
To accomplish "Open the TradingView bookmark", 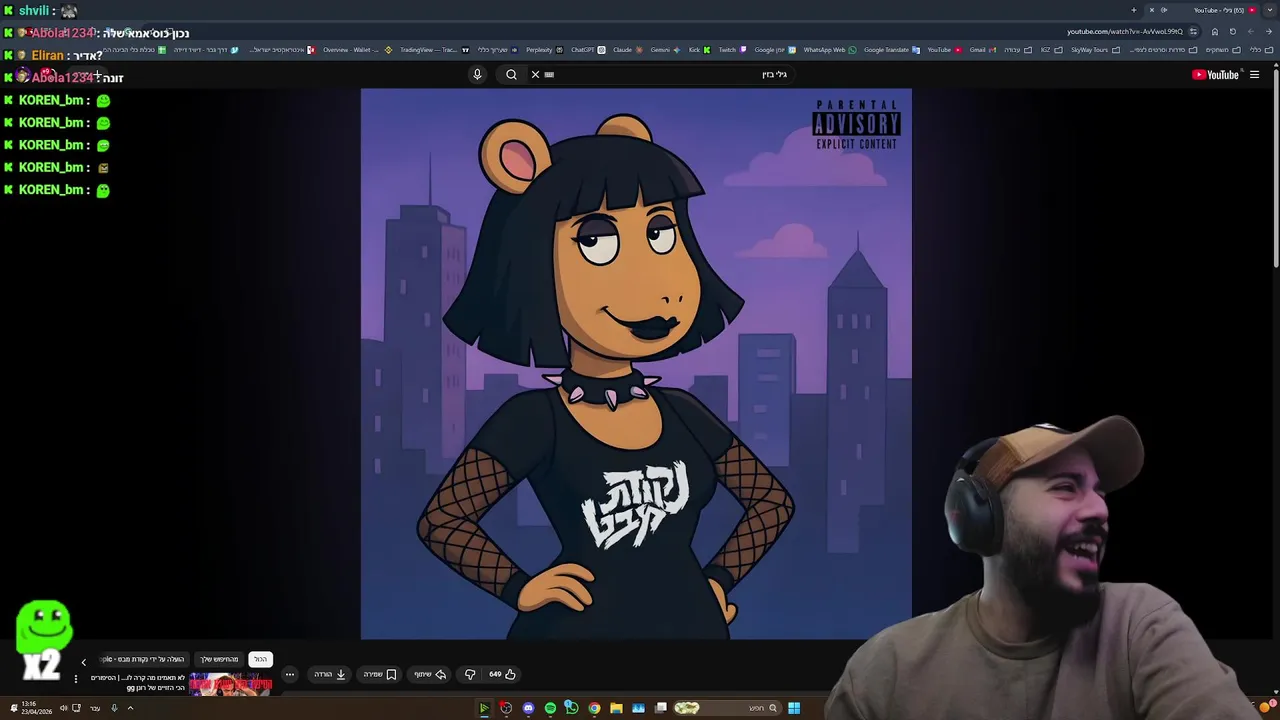I will pyautogui.click(x=433, y=50).
